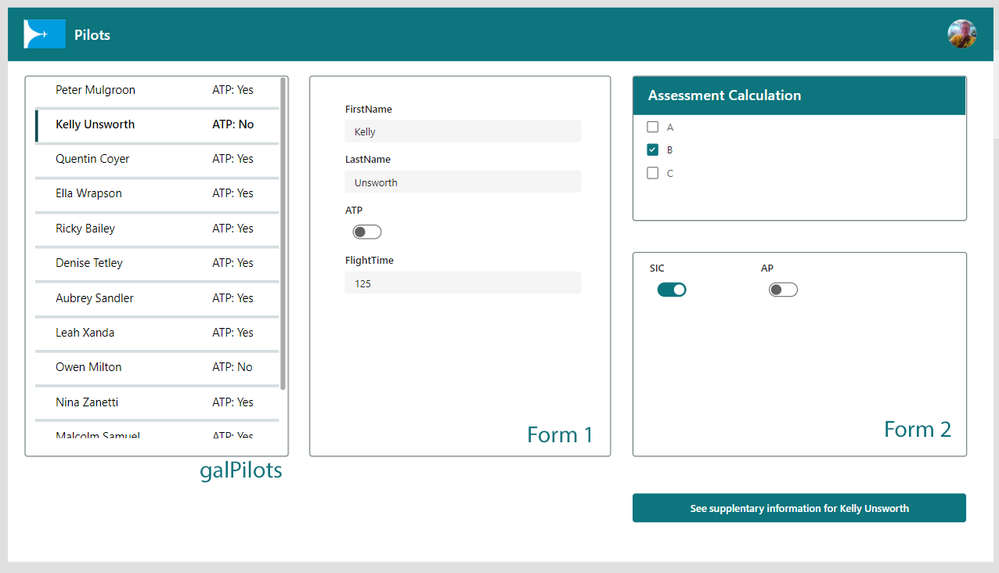Select Ricky Bailey in the pilots list
The image size is (999, 573).
click(157, 229)
